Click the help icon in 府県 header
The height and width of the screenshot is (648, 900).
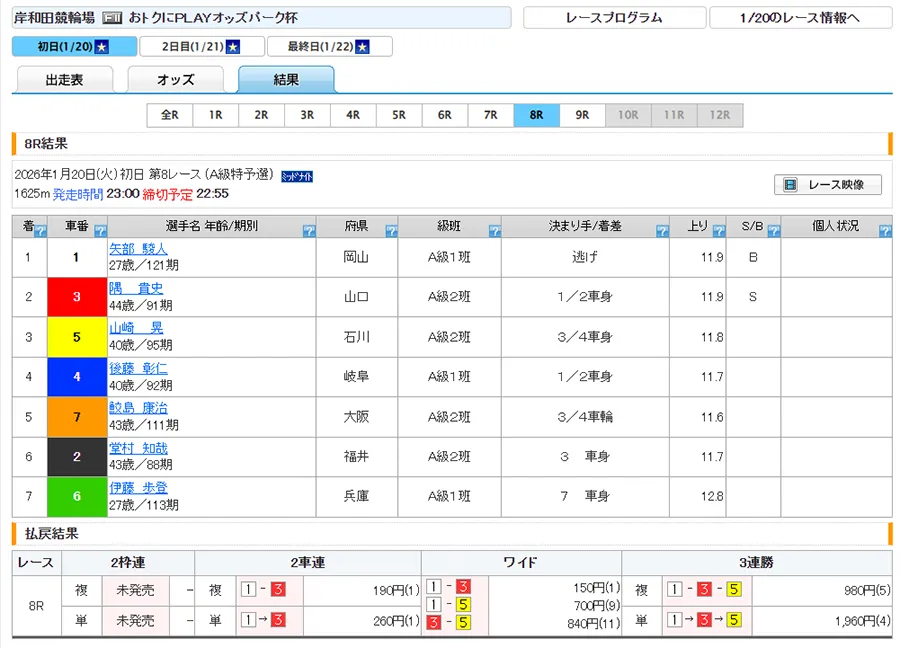pyautogui.click(x=391, y=231)
